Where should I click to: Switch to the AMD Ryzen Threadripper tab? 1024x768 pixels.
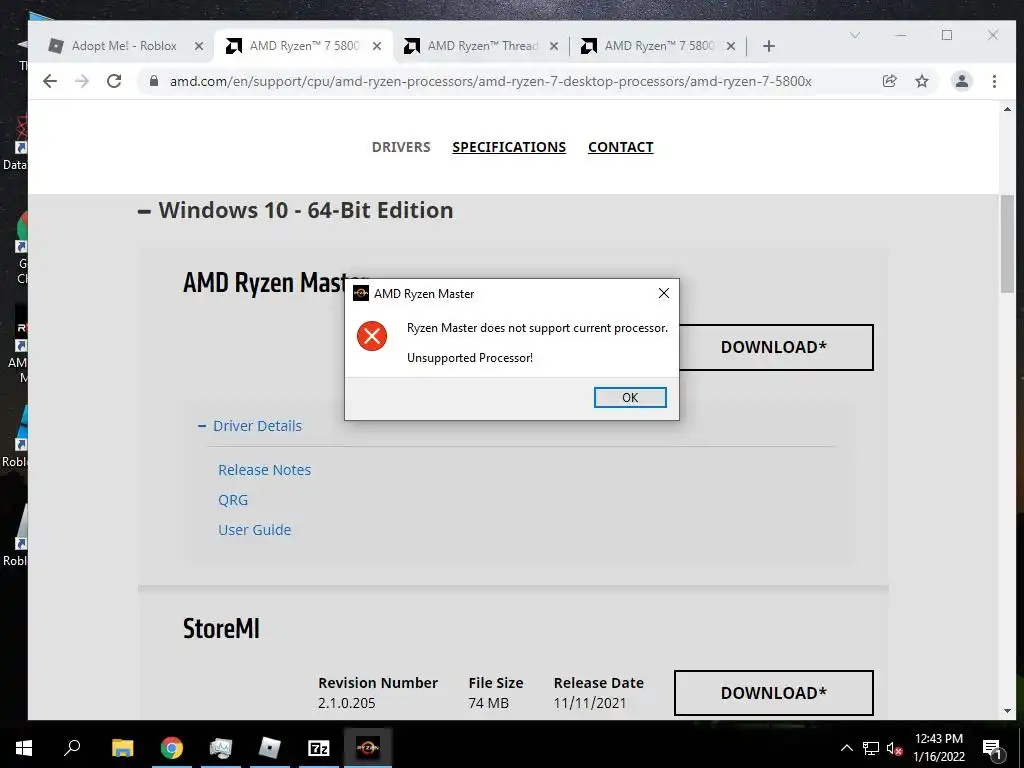[x=482, y=46]
